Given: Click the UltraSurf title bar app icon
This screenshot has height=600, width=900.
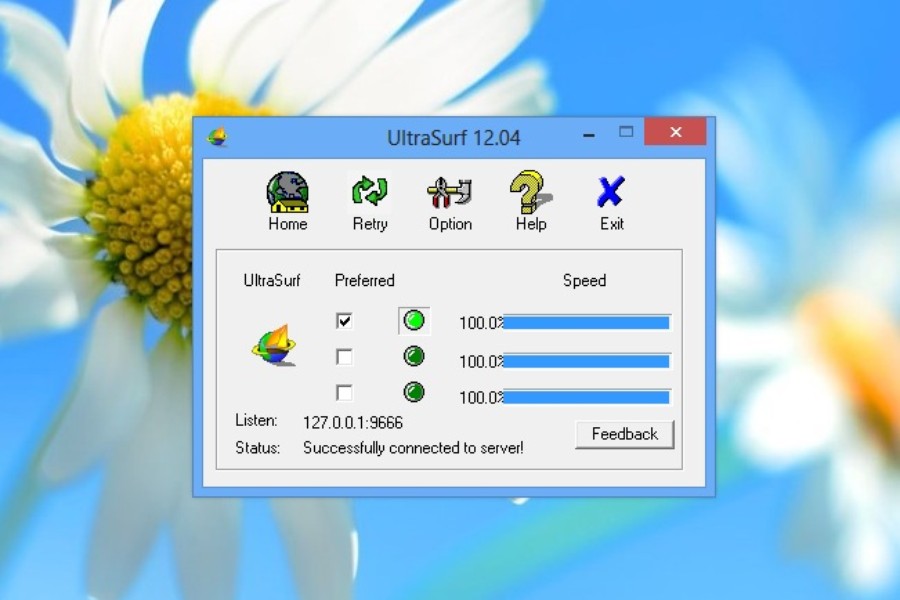Looking at the screenshot, I should (x=216, y=137).
